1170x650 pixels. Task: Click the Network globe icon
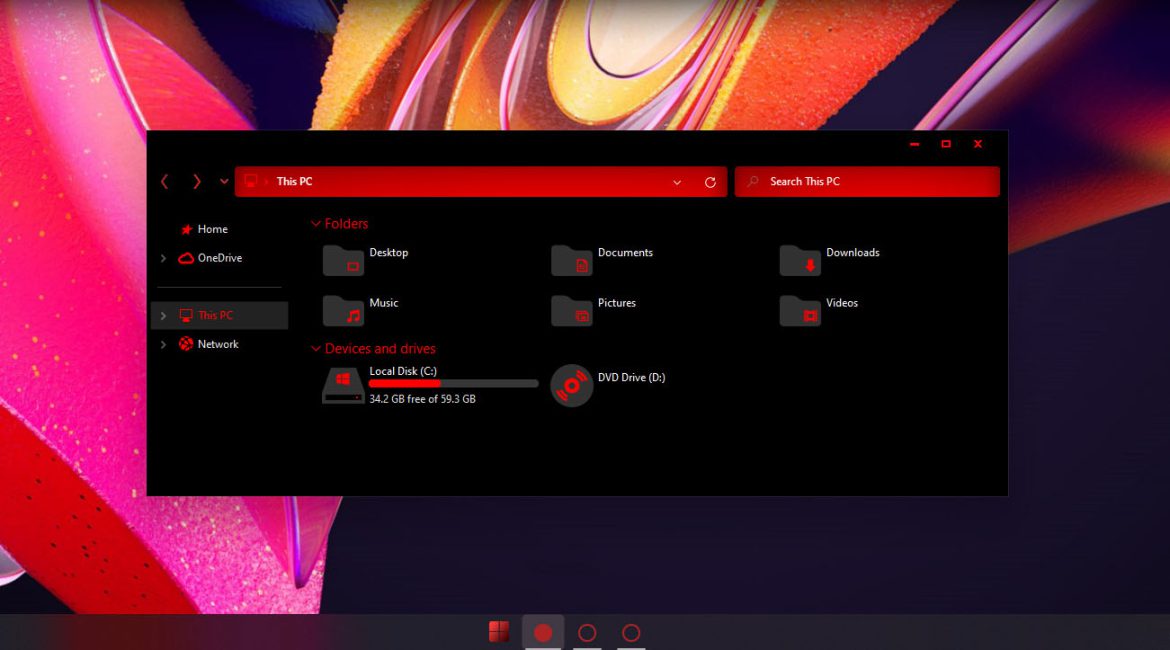(x=186, y=344)
